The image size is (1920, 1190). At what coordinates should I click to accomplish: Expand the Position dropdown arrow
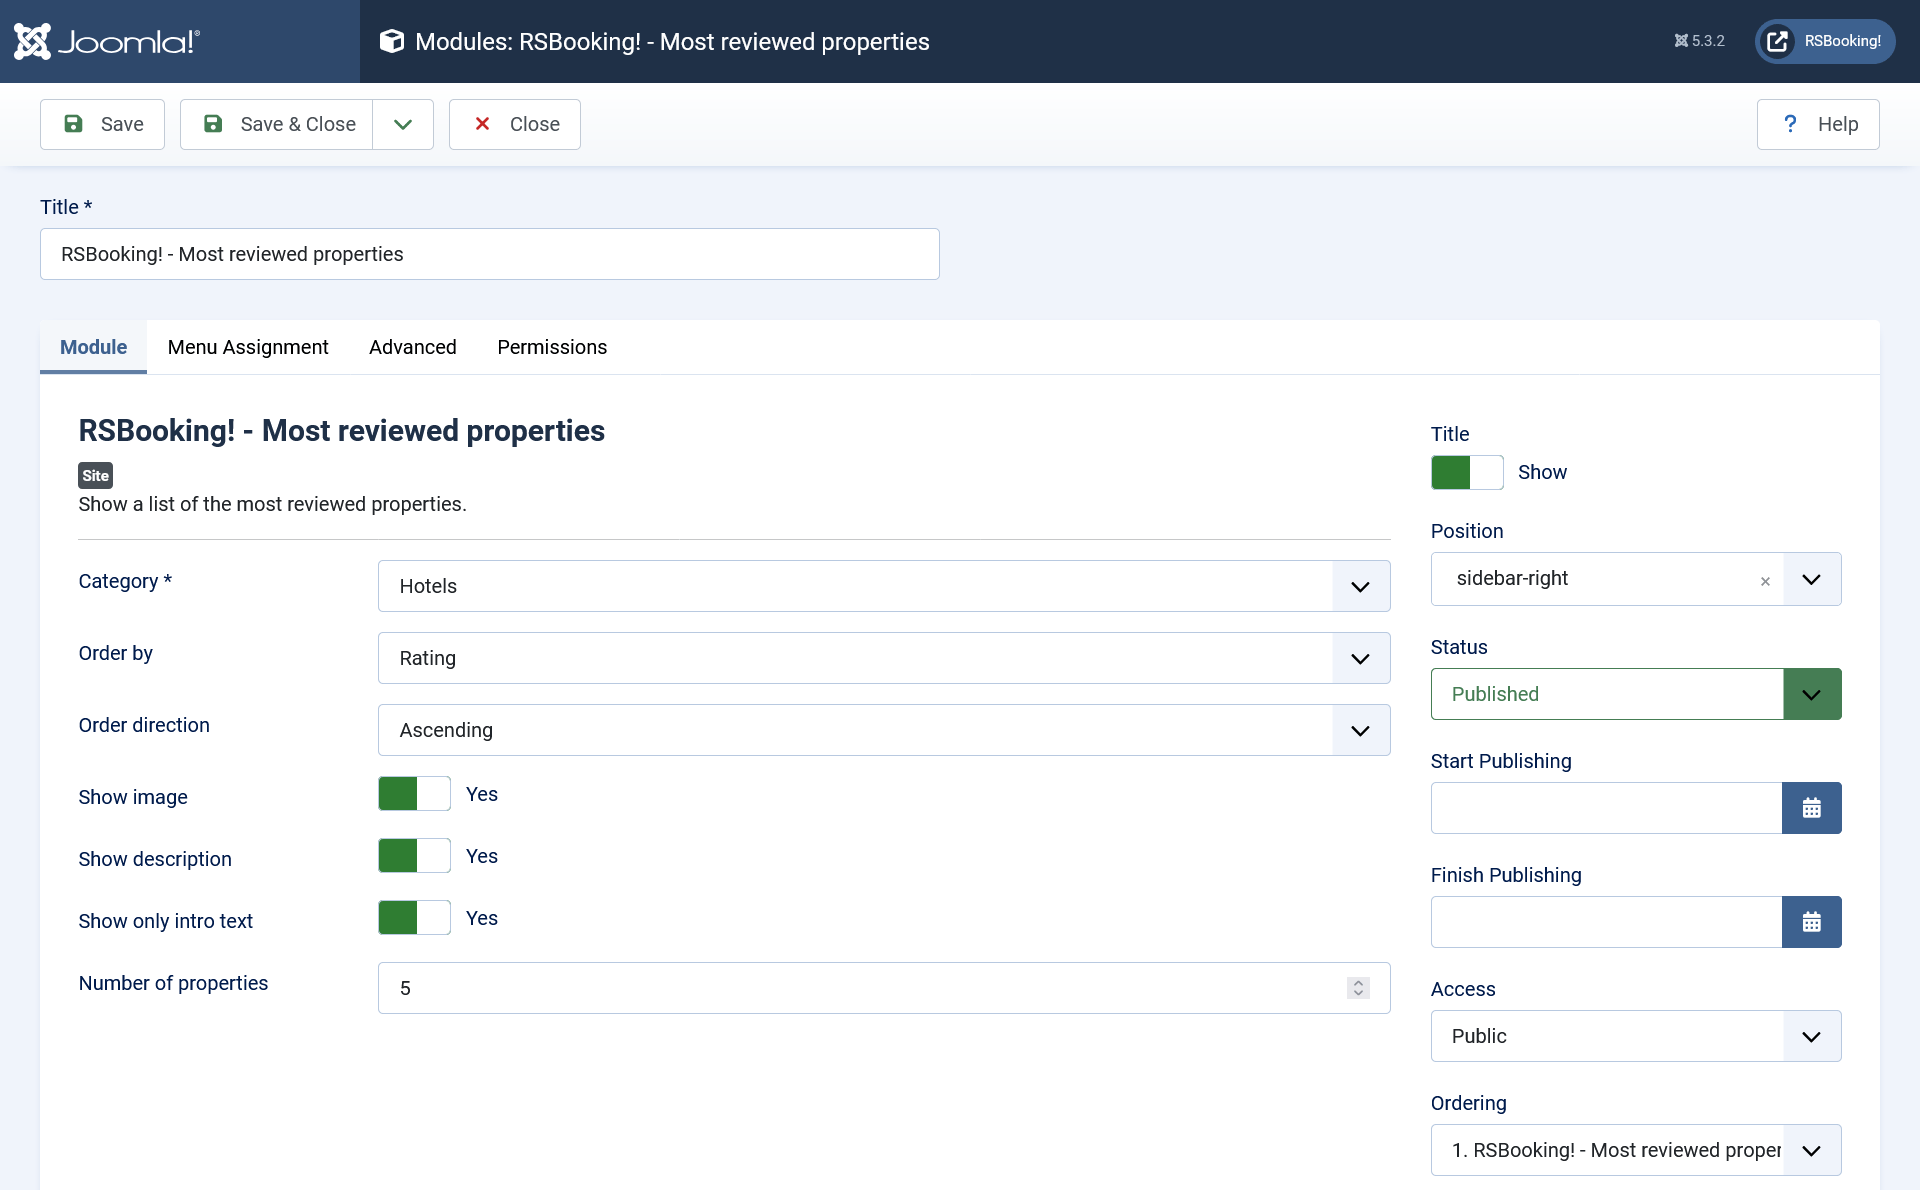point(1812,579)
